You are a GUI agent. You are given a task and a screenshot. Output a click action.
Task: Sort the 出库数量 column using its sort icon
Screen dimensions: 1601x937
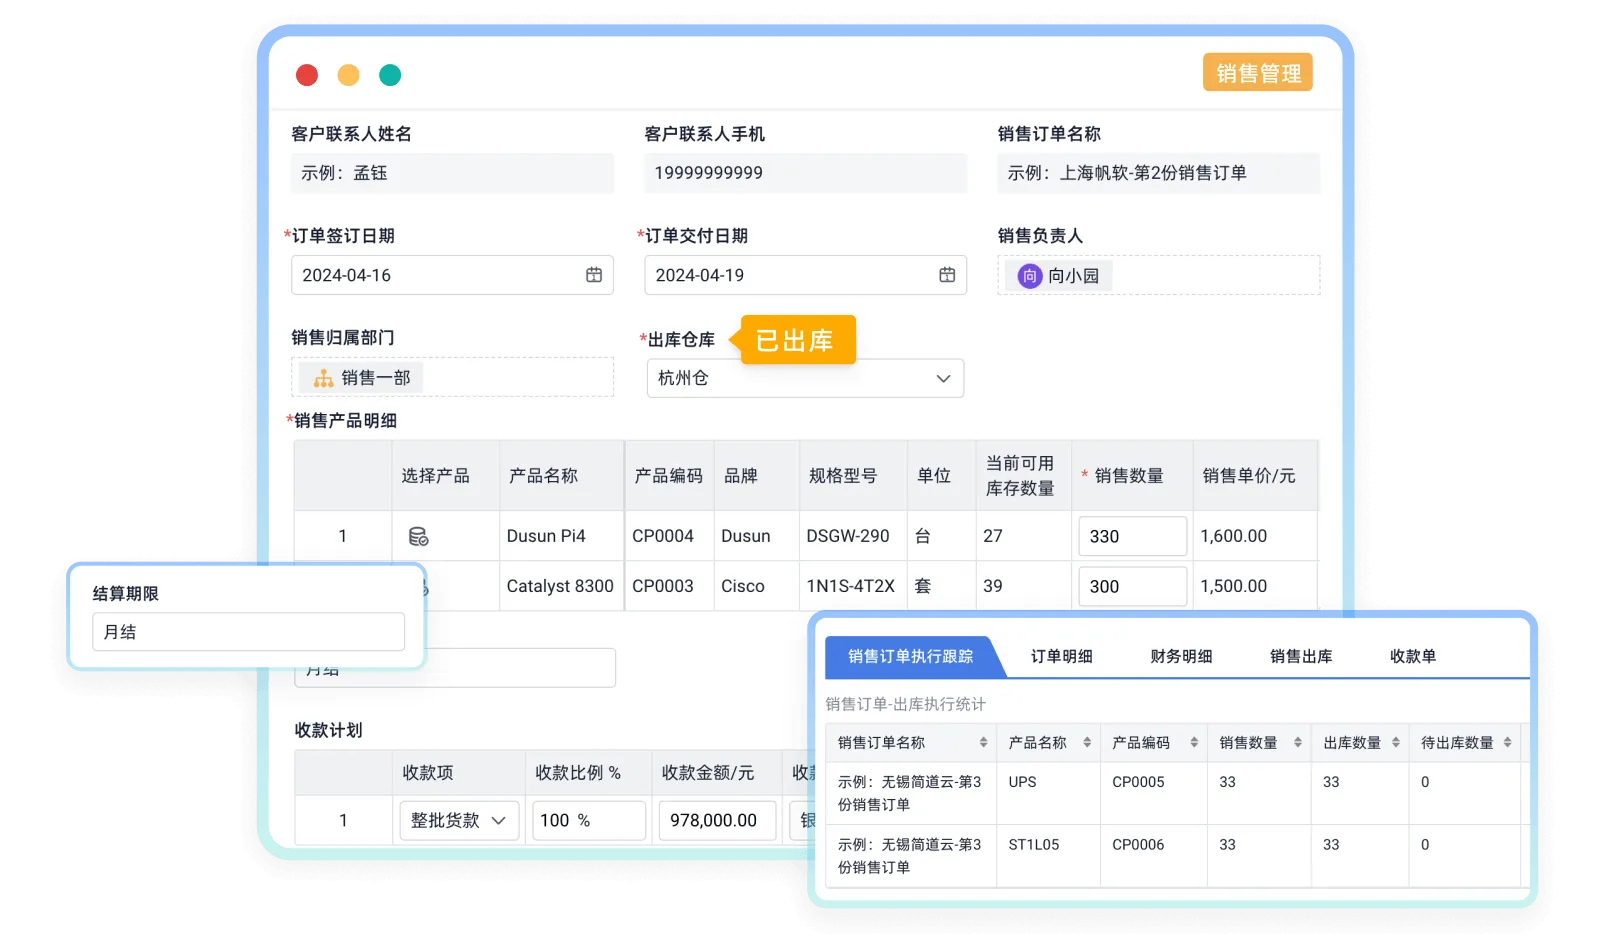click(x=1397, y=742)
